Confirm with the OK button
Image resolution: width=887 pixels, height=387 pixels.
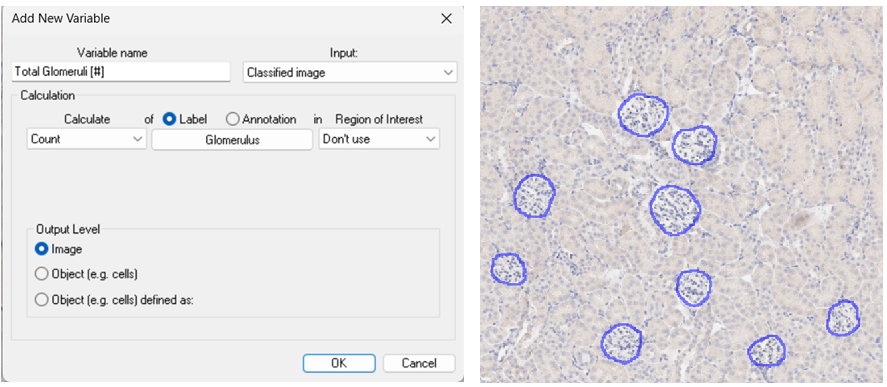[x=339, y=363]
